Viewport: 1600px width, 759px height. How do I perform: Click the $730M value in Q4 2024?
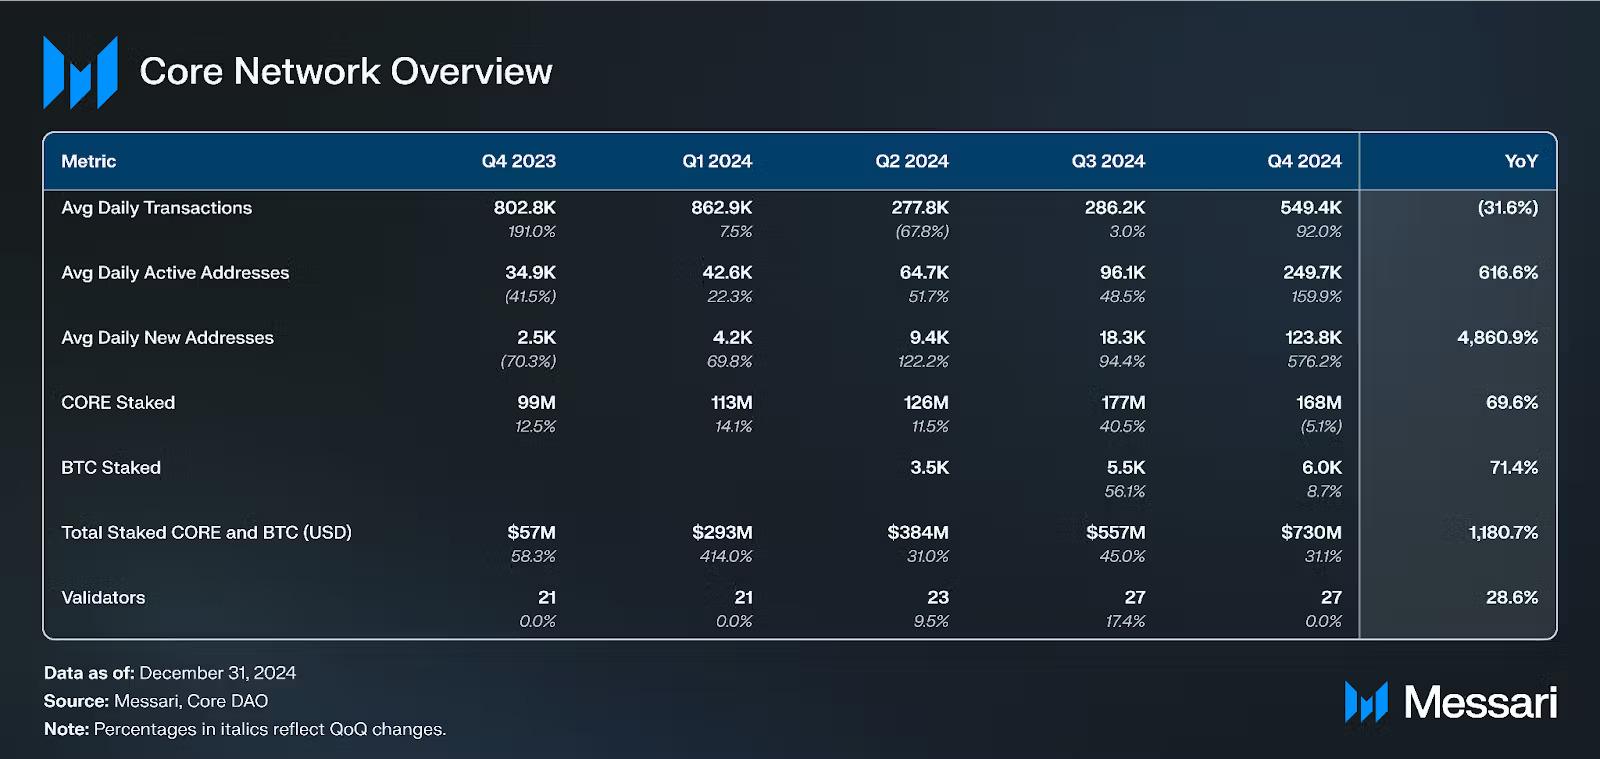tap(1310, 533)
